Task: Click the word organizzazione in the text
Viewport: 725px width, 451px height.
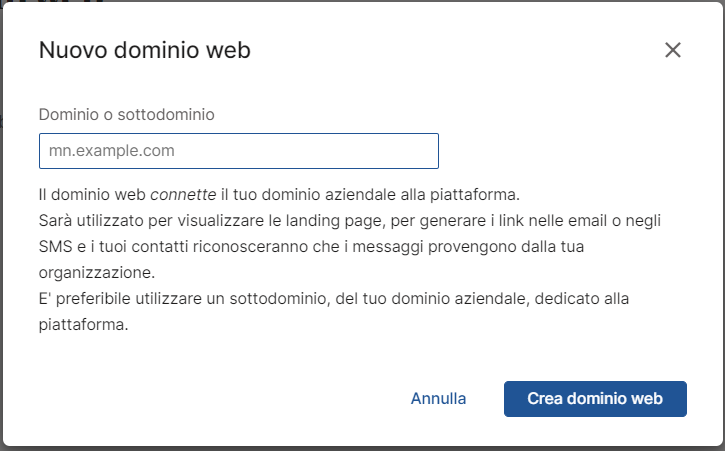Action: [95, 272]
